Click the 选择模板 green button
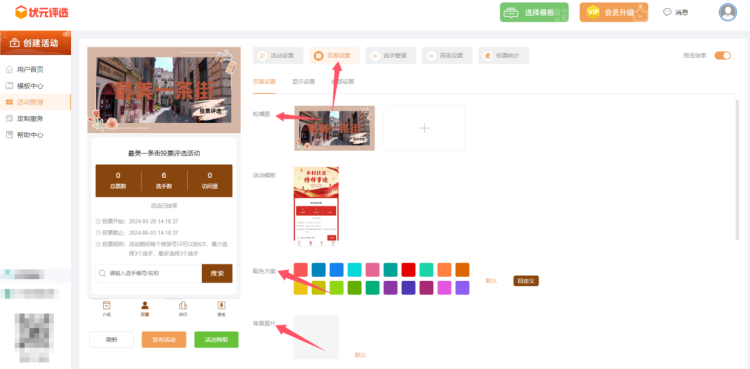The image size is (750, 369). pyautogui.click(x=534, y=12)
